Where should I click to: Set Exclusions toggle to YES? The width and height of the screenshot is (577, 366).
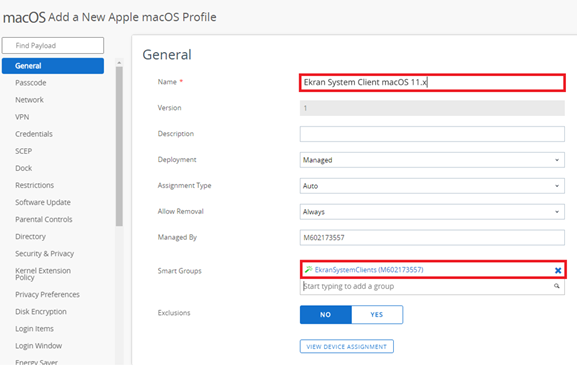(377, 315)
